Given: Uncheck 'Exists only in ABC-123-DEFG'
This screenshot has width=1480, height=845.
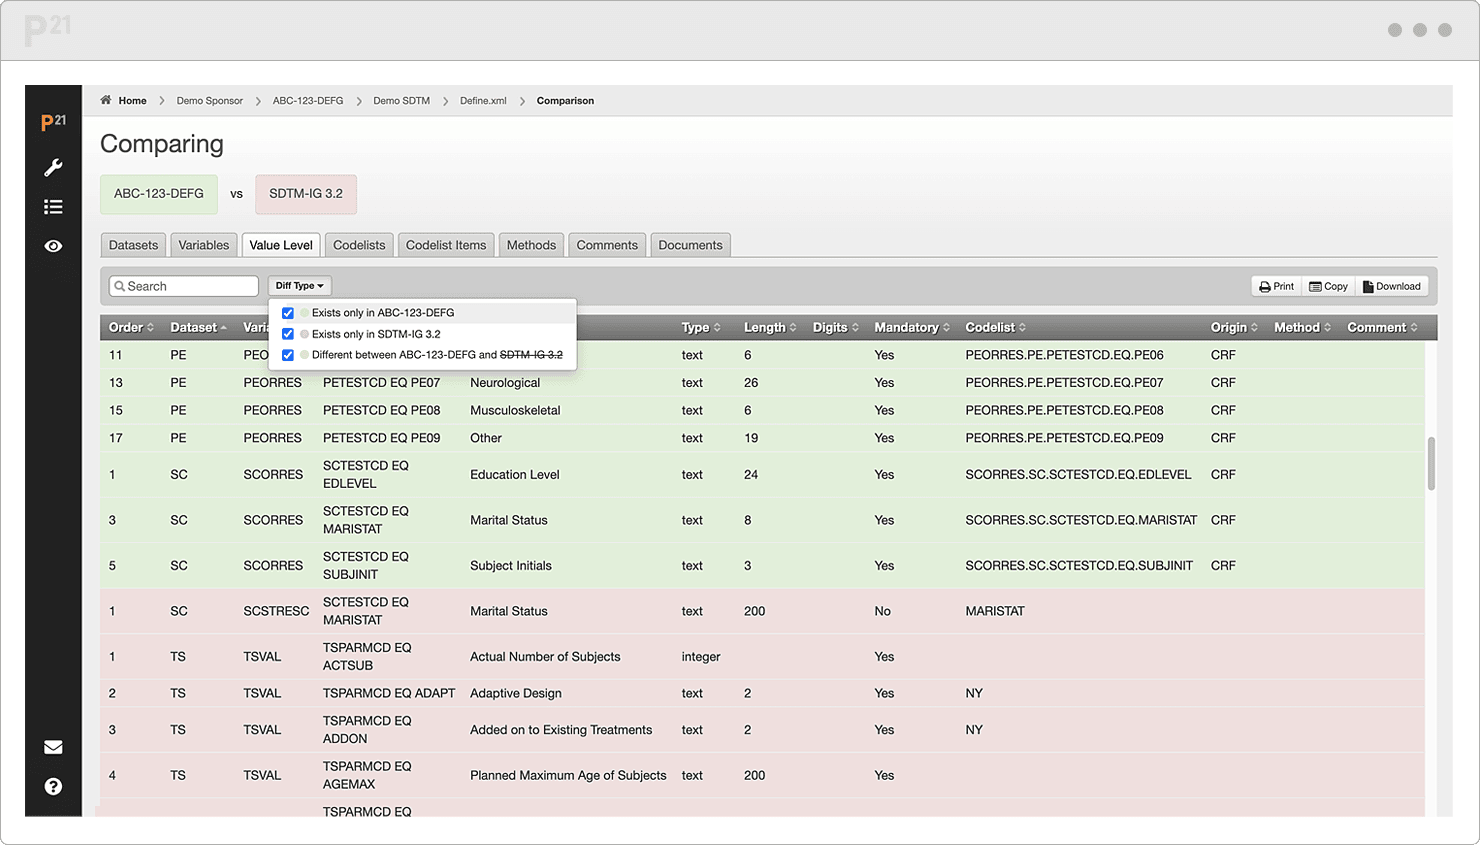Looking at the screenshot, I should click(x=288, y=313).
